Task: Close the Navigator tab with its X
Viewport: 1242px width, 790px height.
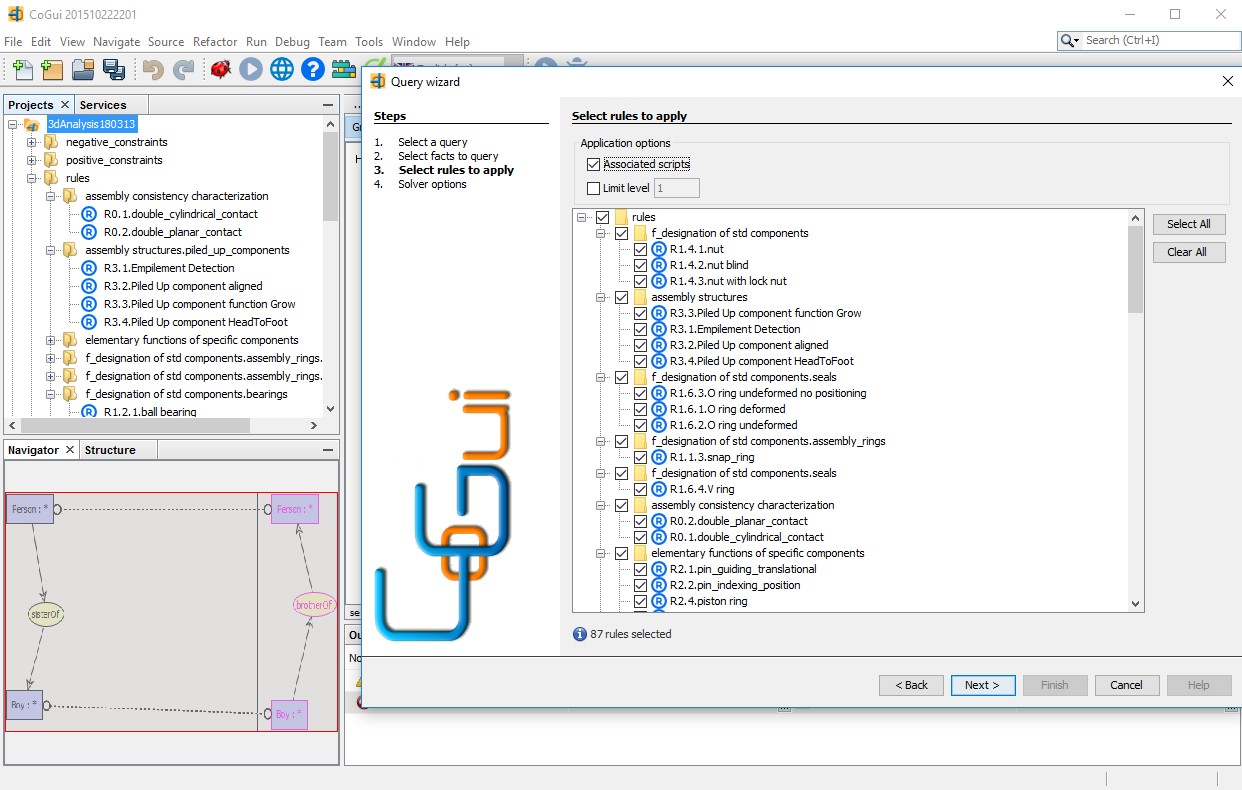Action: tap(70, 450)
